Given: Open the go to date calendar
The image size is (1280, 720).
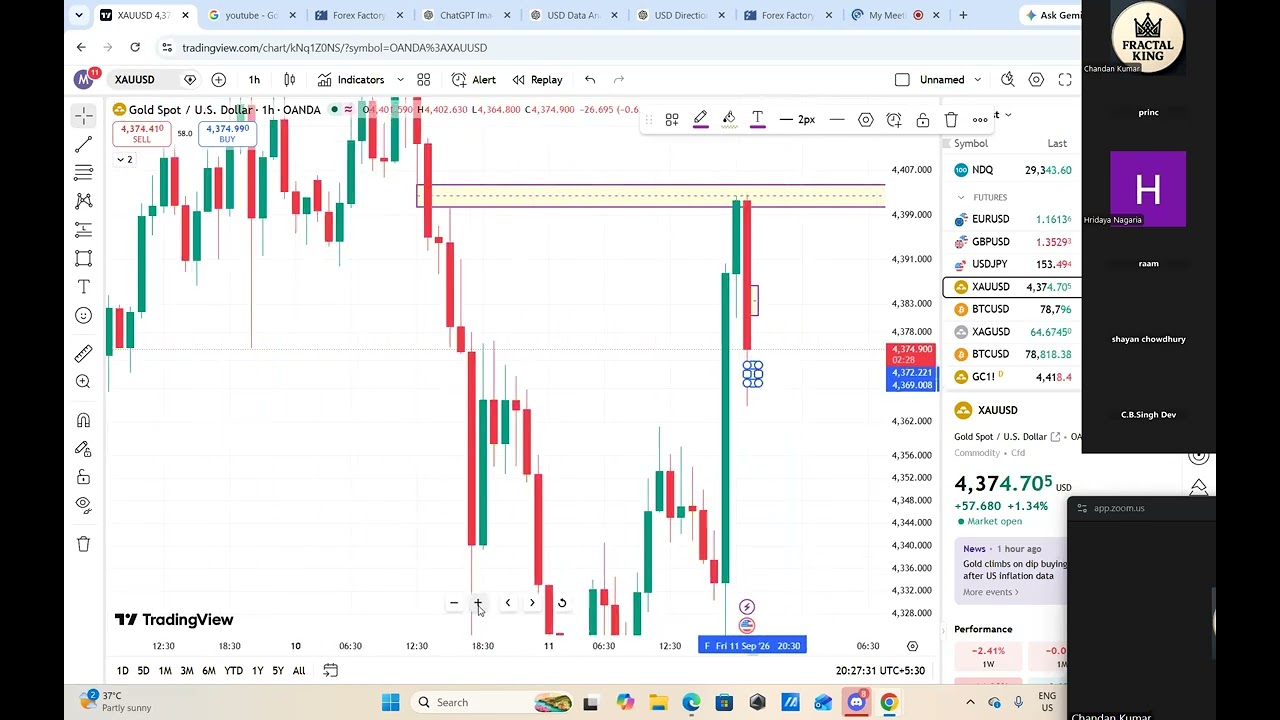Looking at the screenshot, I should 331,671.
